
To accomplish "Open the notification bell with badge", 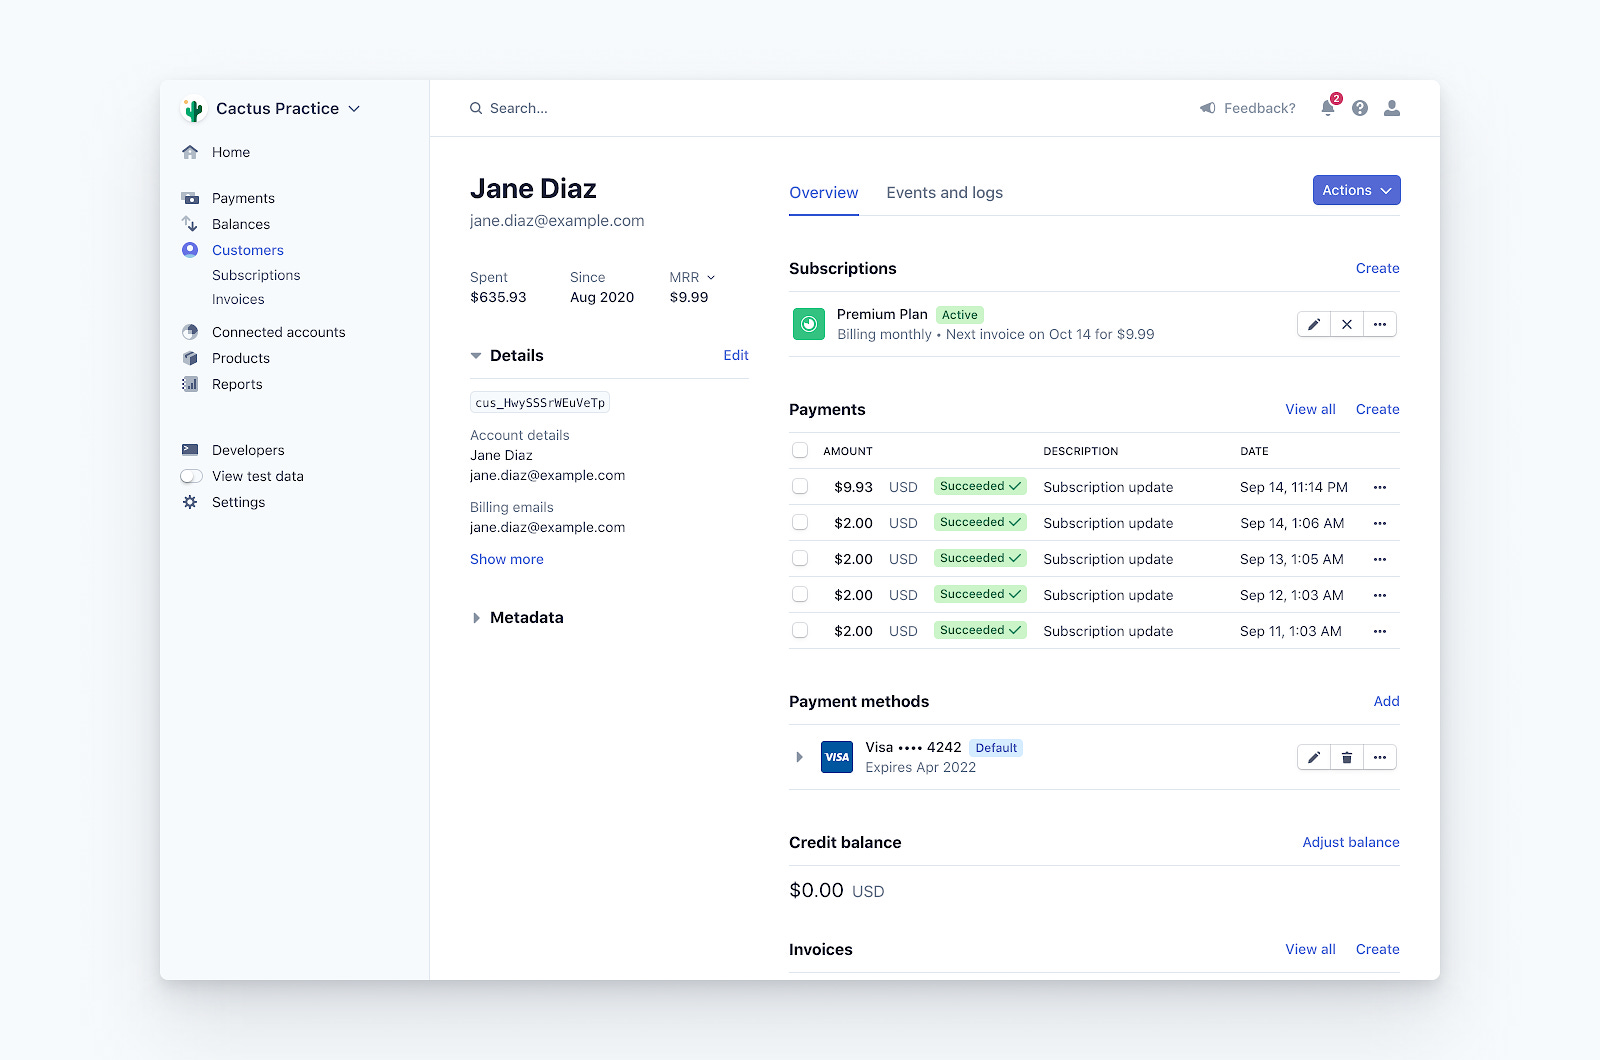I will coord(1327,108).
